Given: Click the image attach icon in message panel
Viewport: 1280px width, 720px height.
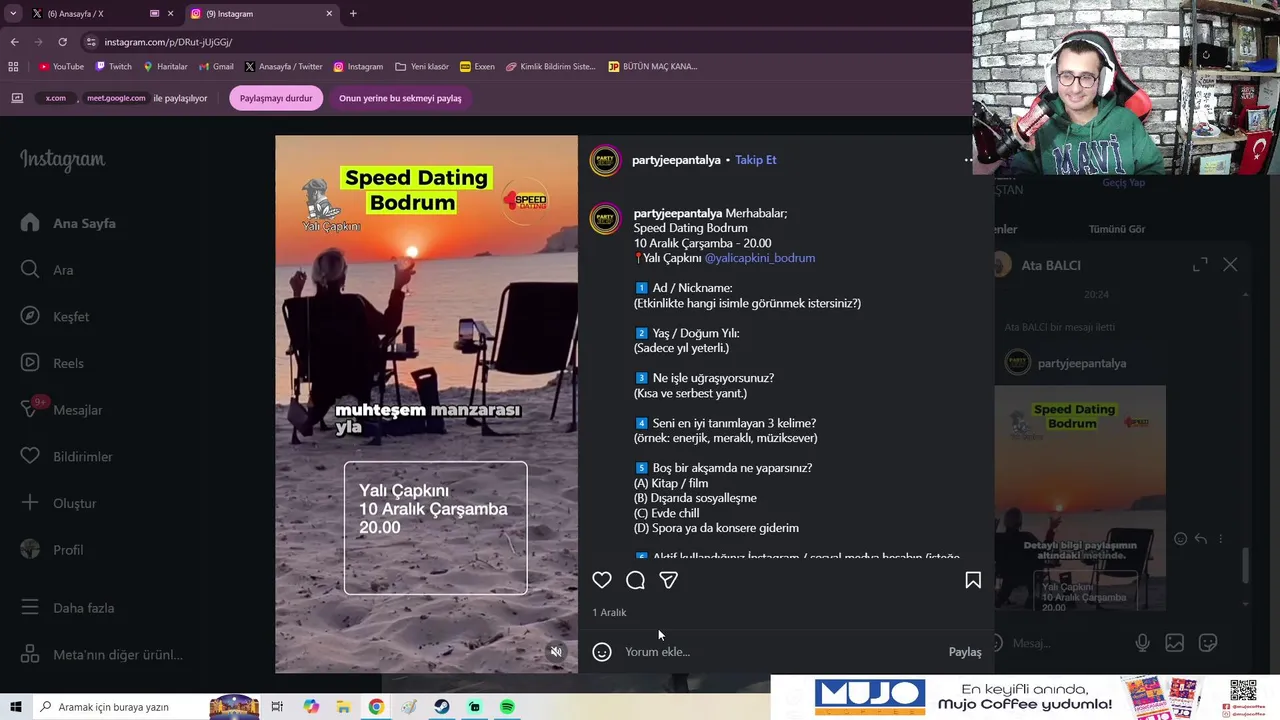Looking at the screenshot, I should 1175,643.
